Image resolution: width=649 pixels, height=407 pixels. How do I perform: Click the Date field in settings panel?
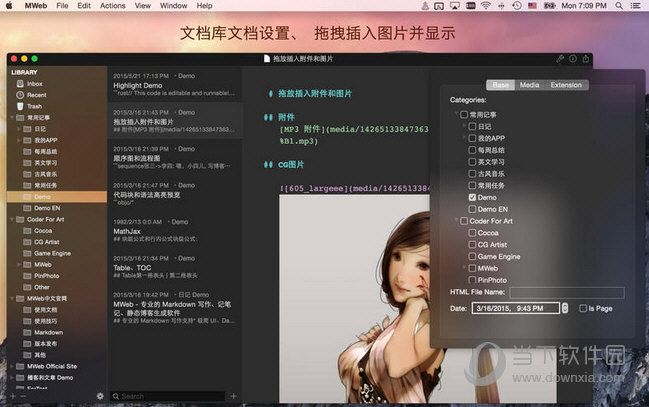point(516,308)
